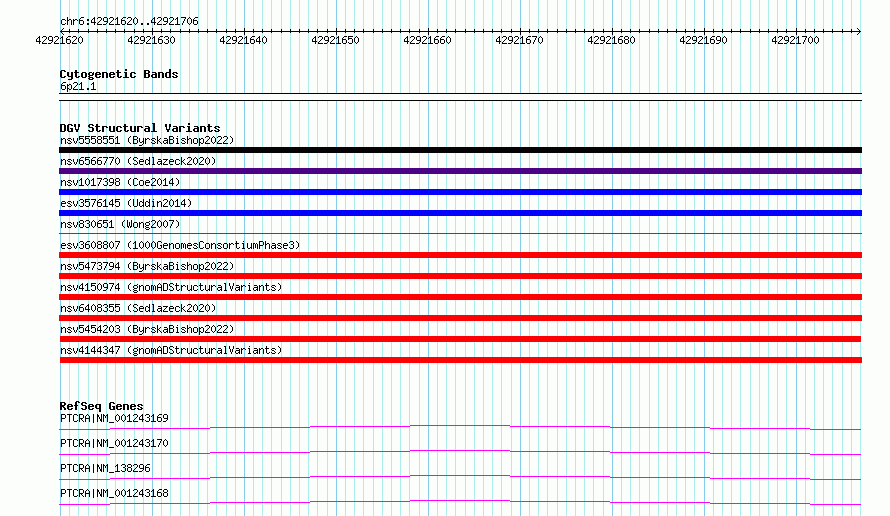Click ruler position label 42921620
The width and height of the screenshot is (890, 516).
(x=59, y=40)
